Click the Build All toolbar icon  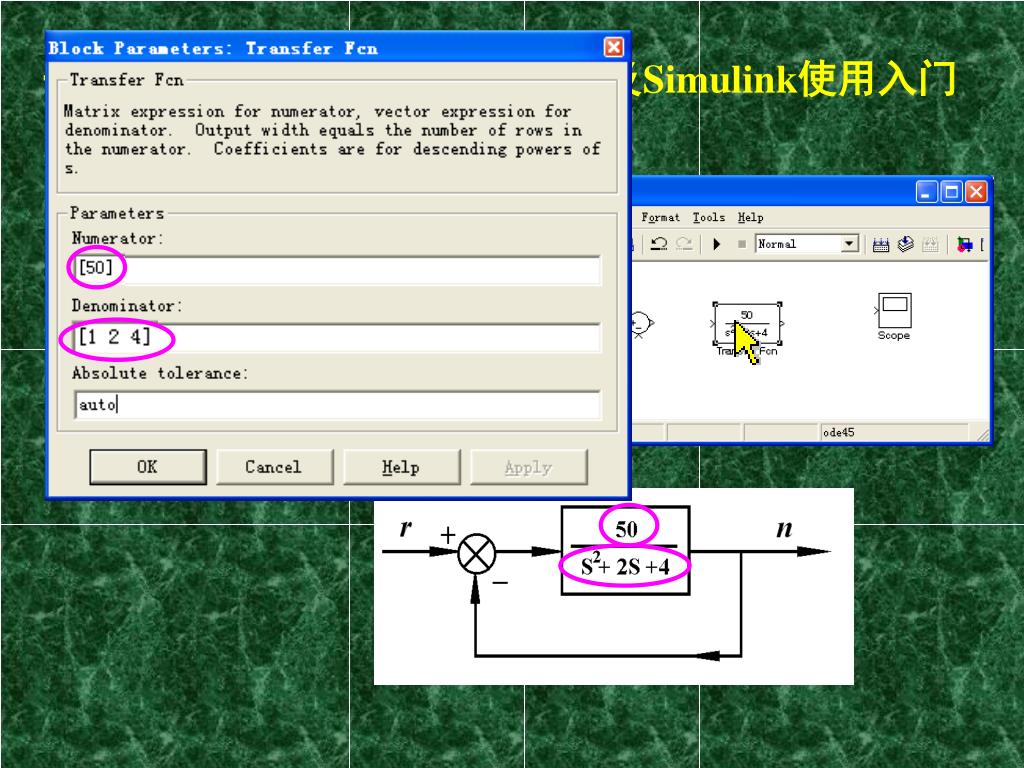(881, 245)
